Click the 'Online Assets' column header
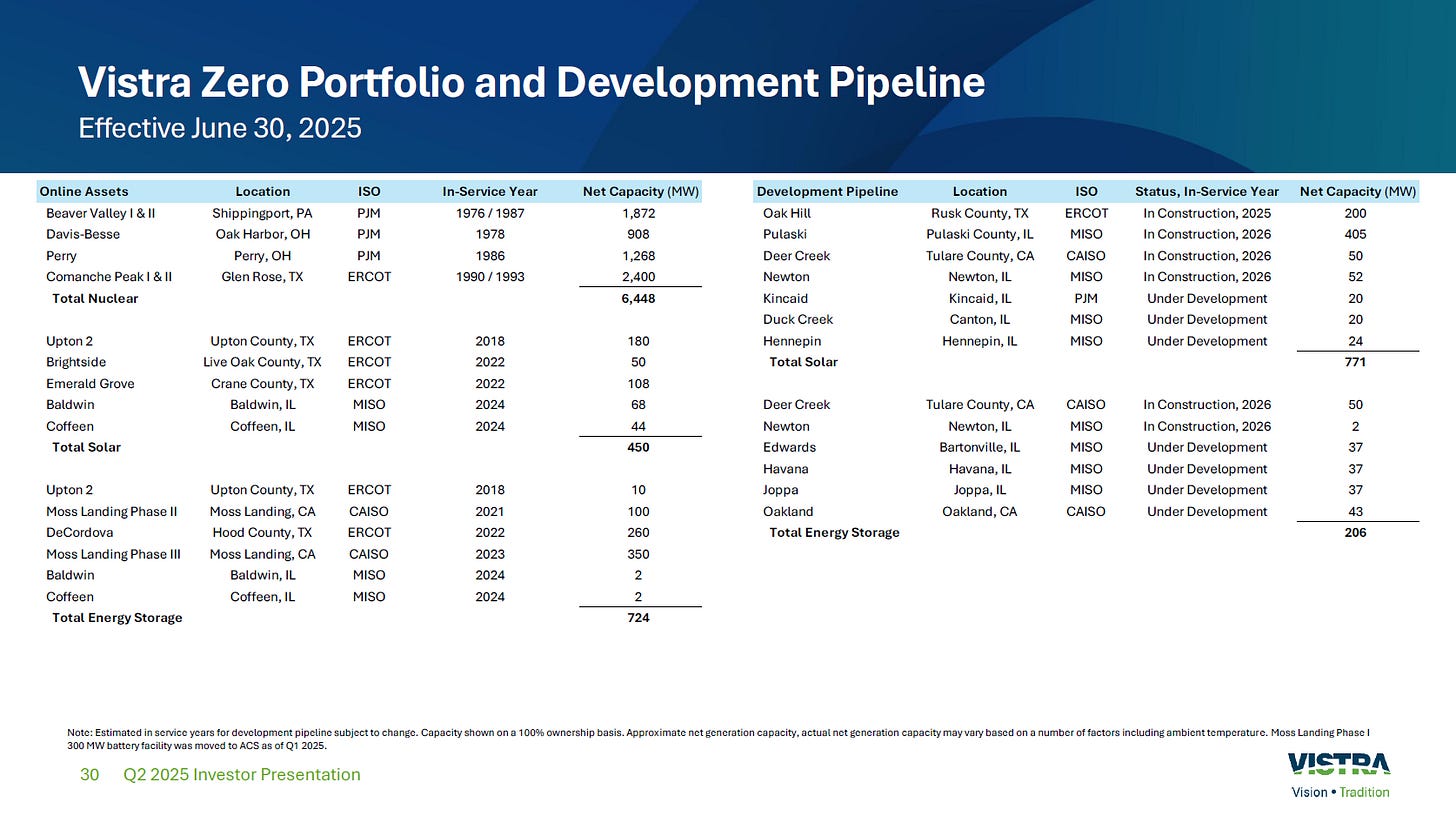This screenshot has width=1456, height=817. 84,191
